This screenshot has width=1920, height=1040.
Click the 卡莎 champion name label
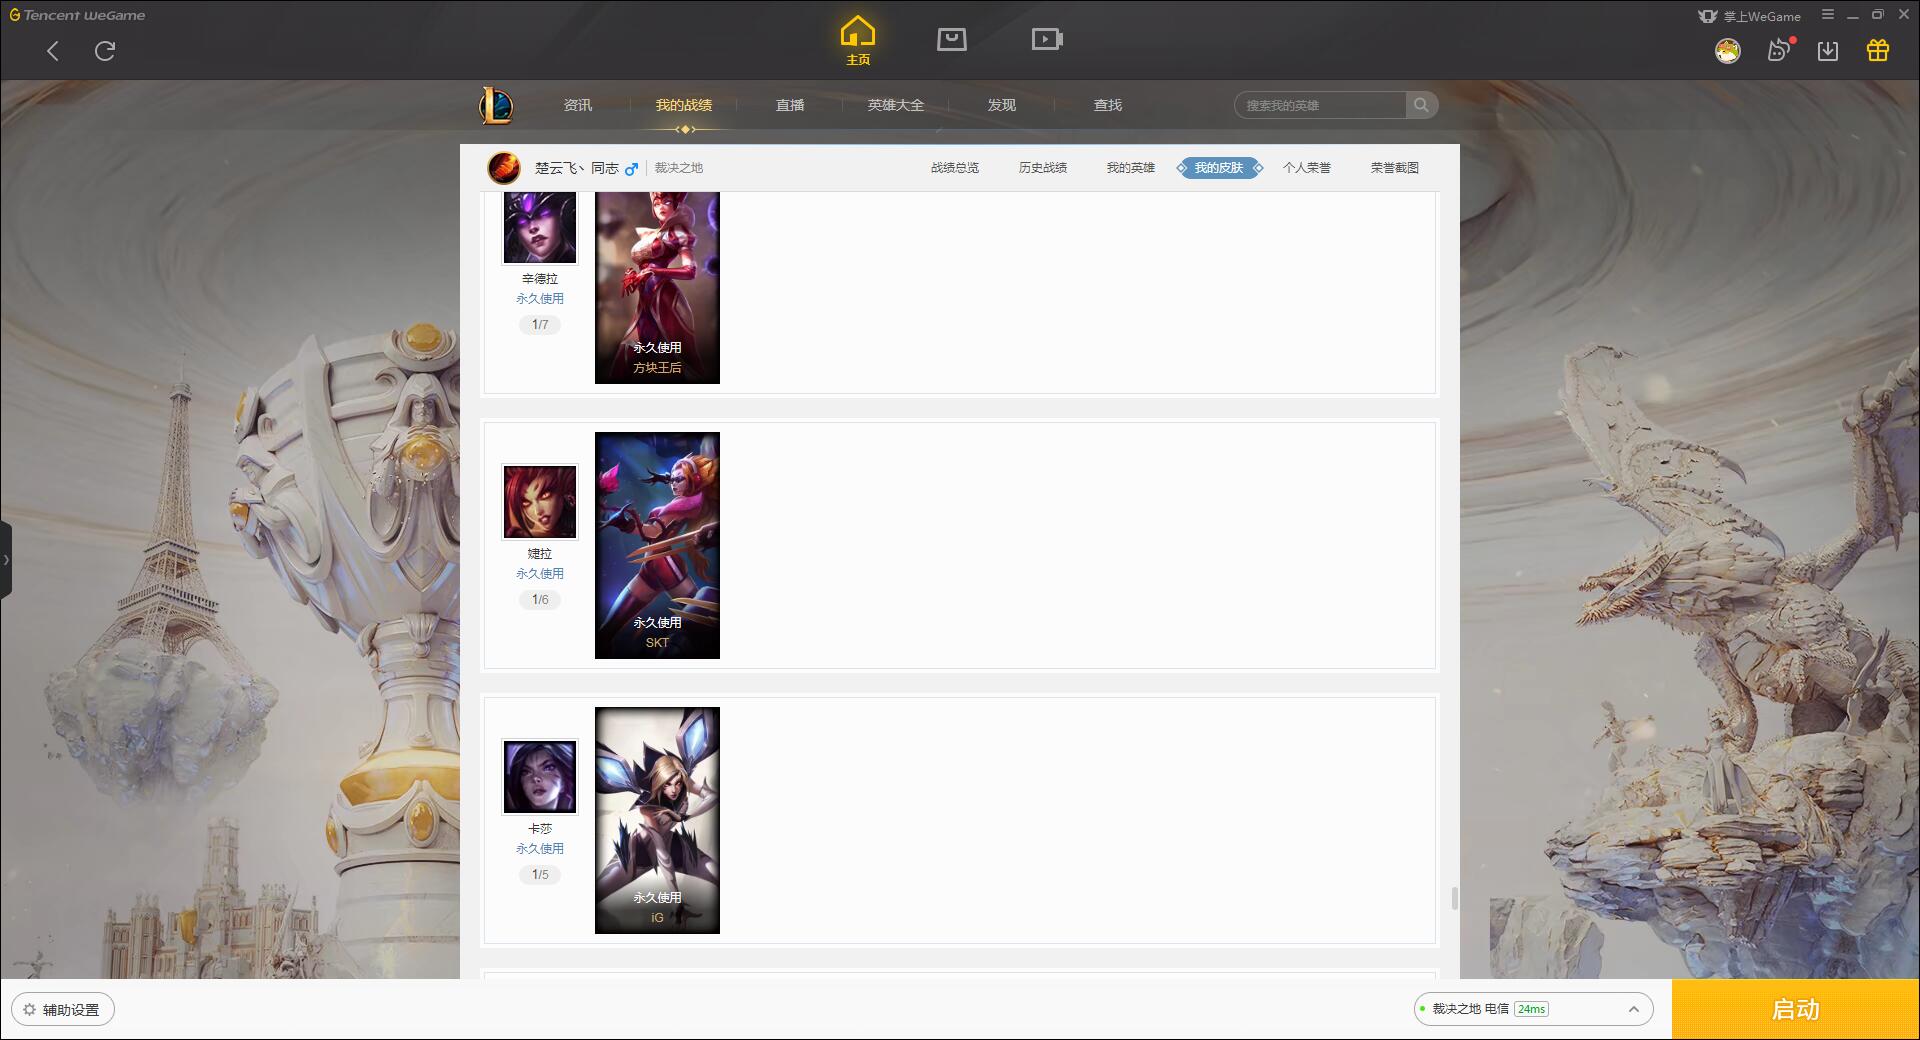pos(540,829)
